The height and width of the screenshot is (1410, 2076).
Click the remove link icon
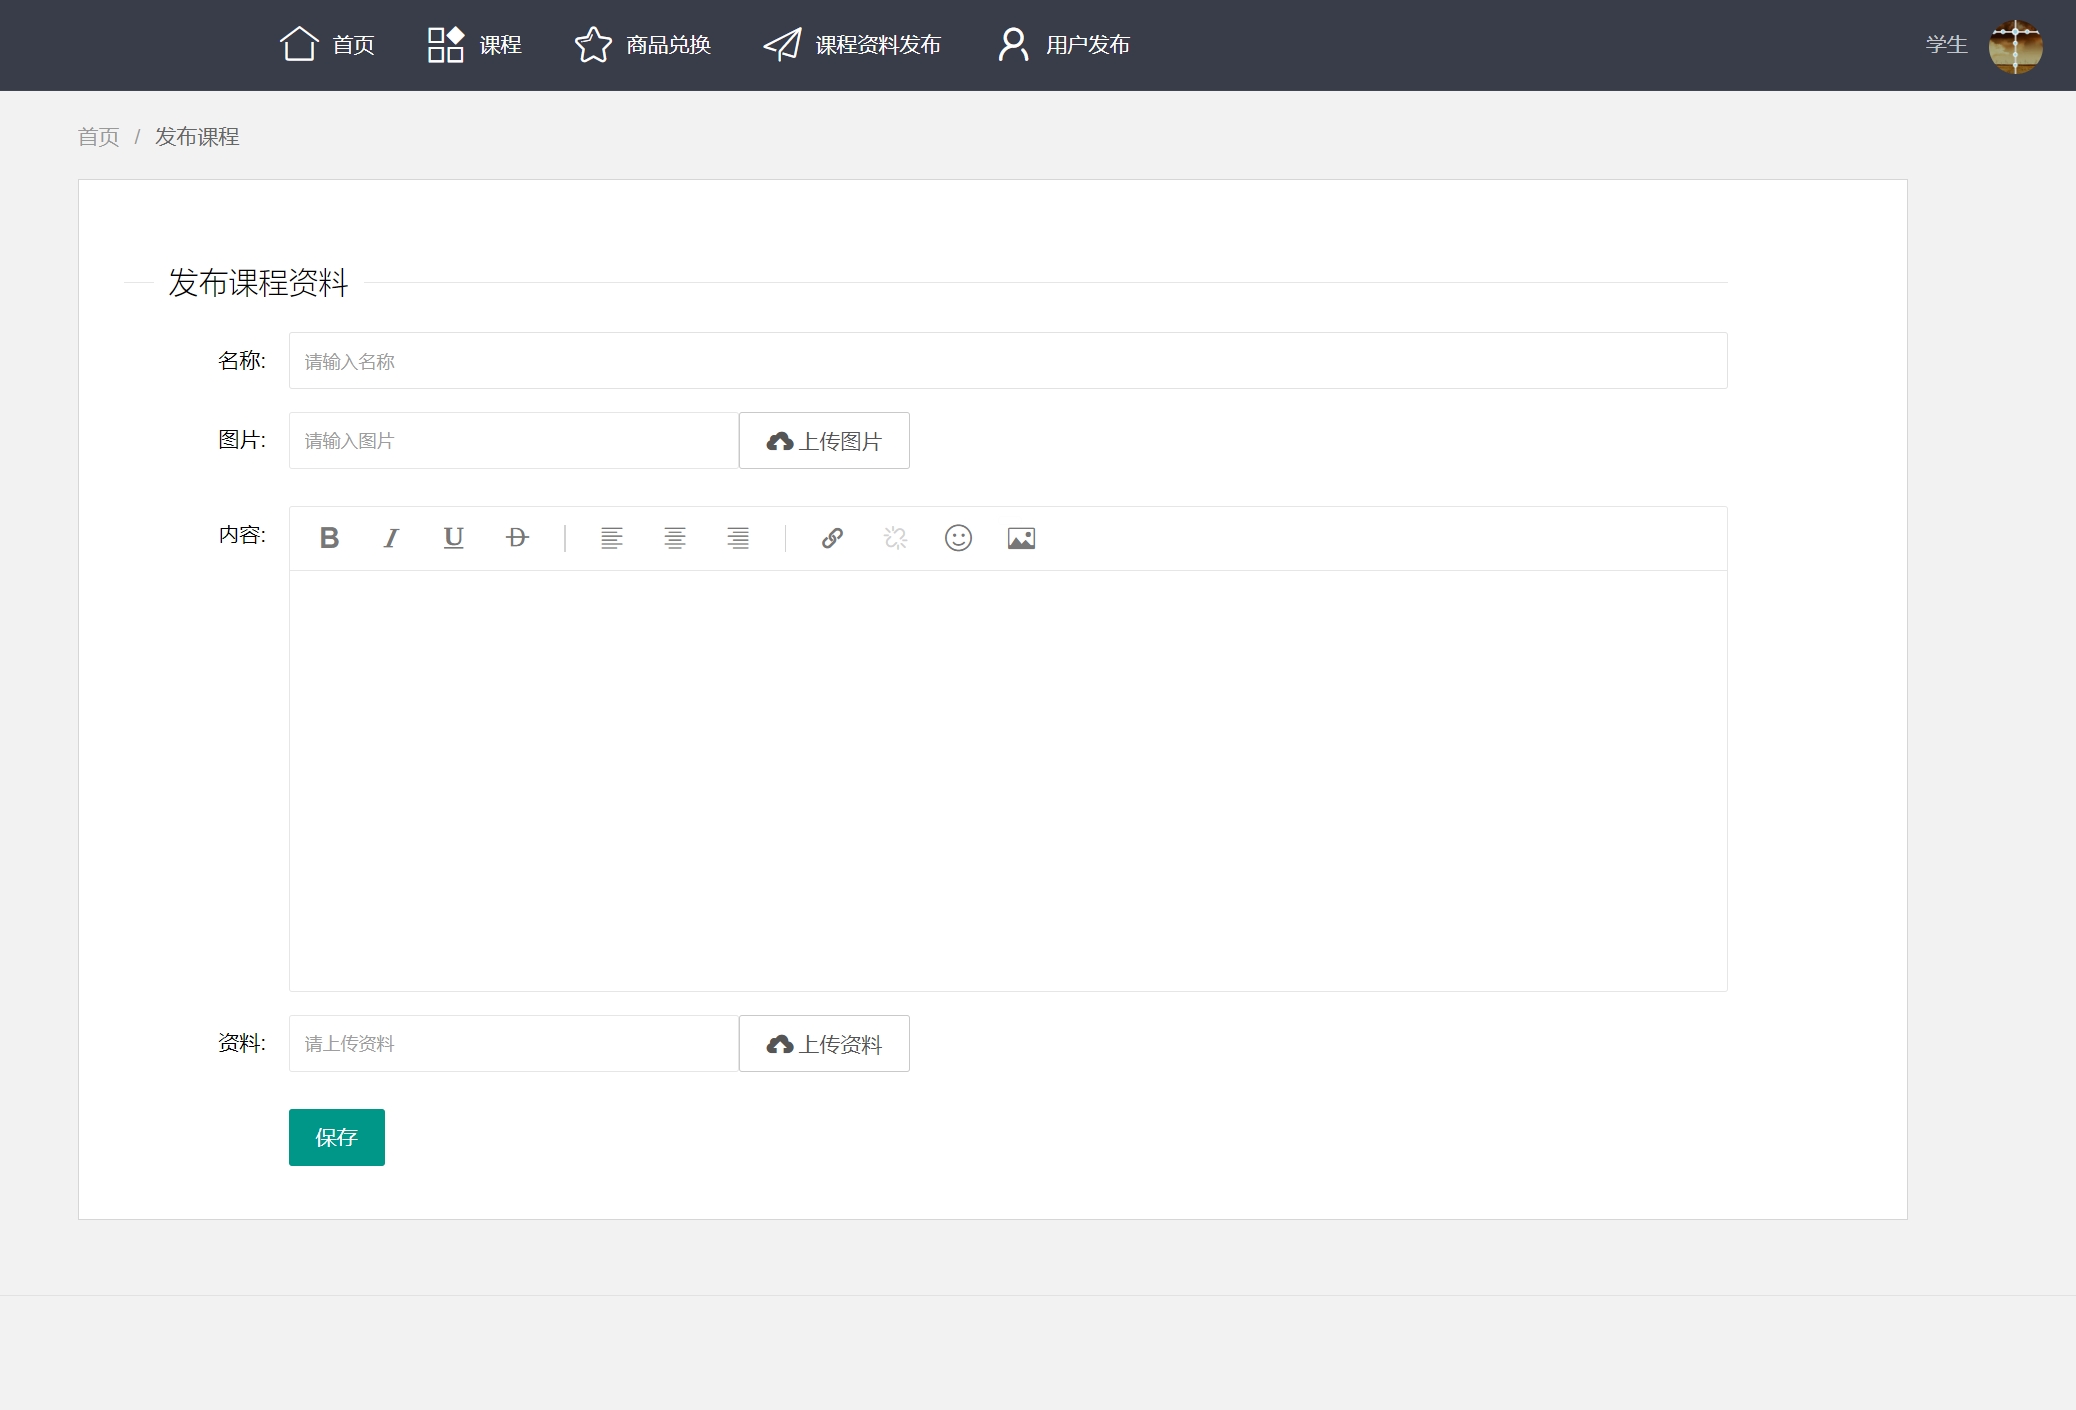point(895,538)
